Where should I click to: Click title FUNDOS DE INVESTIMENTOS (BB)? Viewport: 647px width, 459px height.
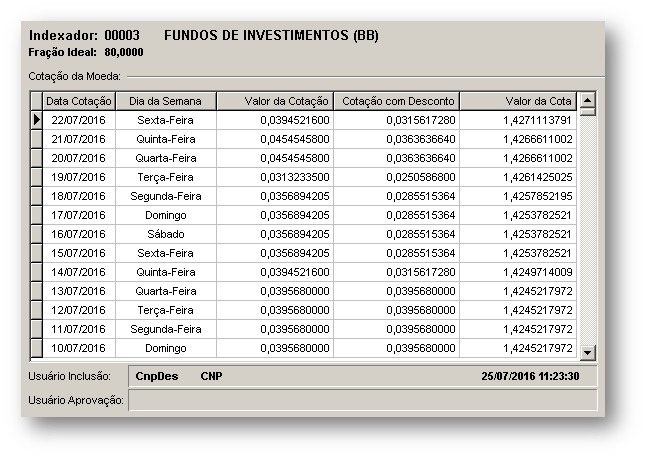click(x=271, y=35)
